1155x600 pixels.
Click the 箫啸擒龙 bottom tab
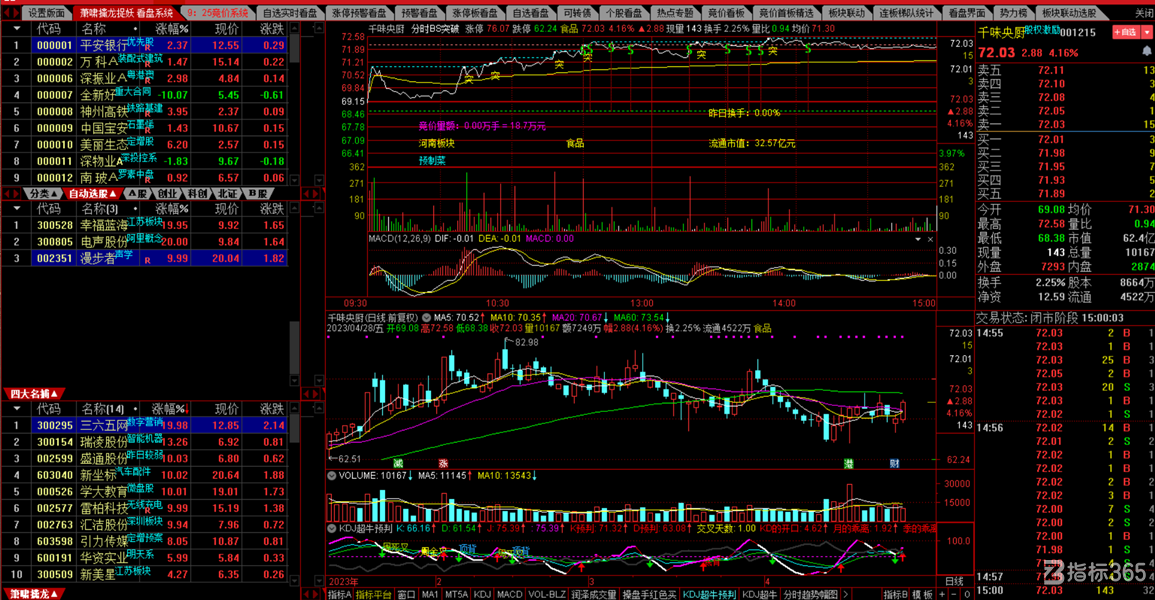pos(33,593)
